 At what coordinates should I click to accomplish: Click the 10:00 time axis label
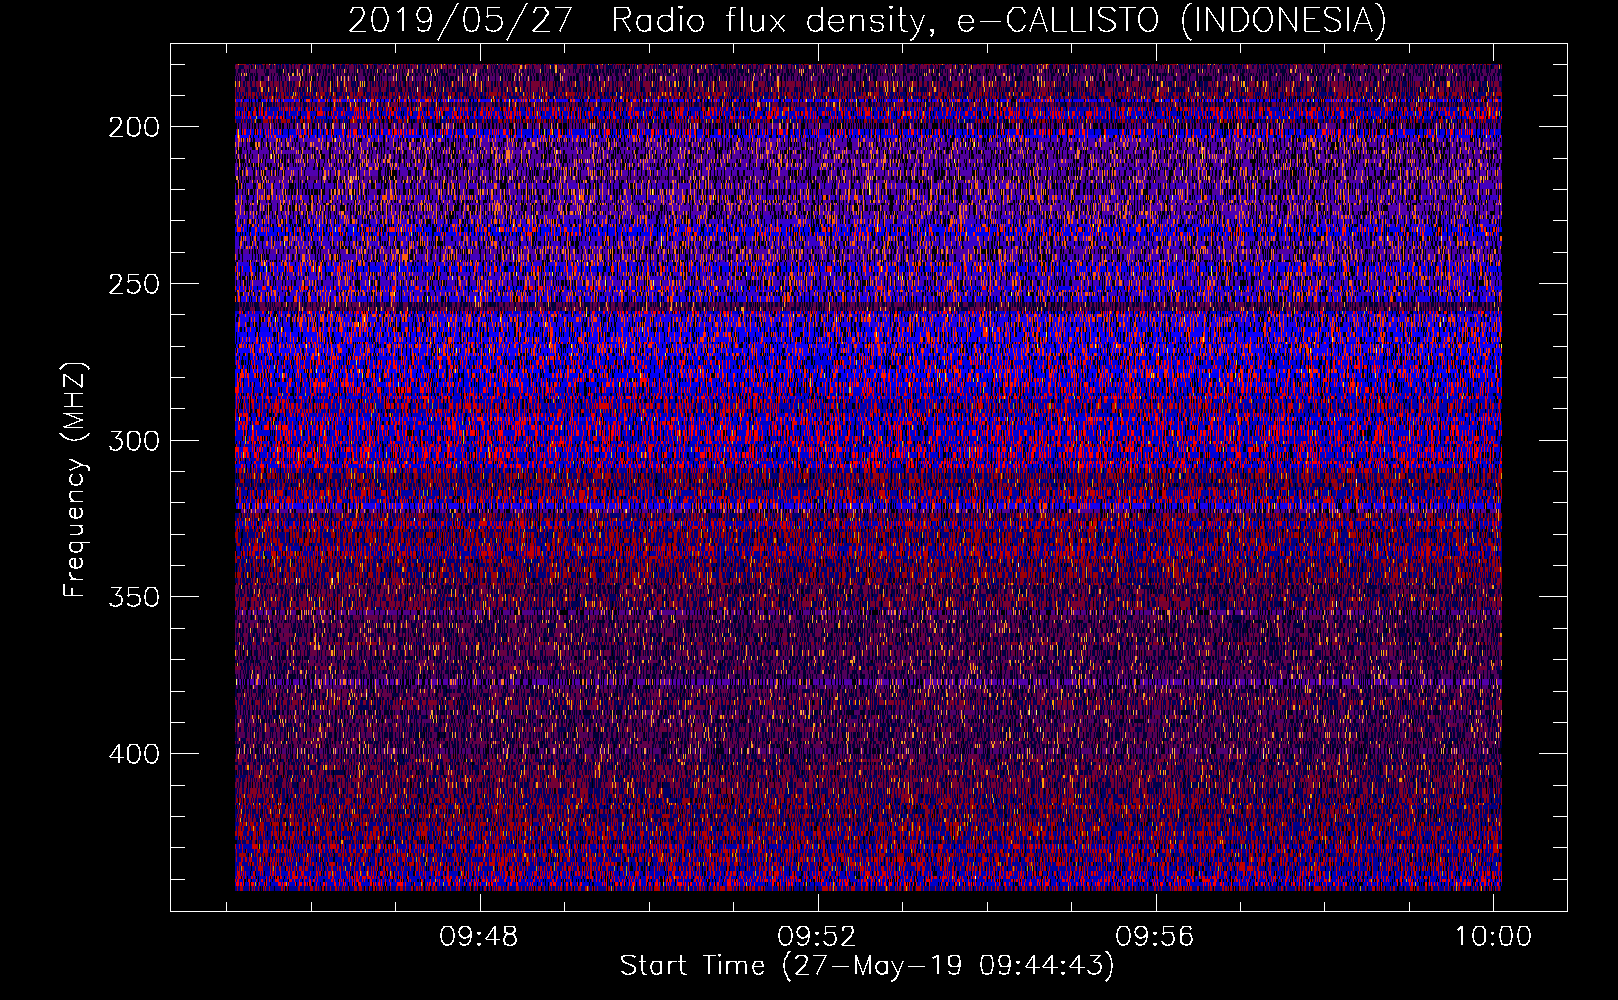(x=1493, y=936)
